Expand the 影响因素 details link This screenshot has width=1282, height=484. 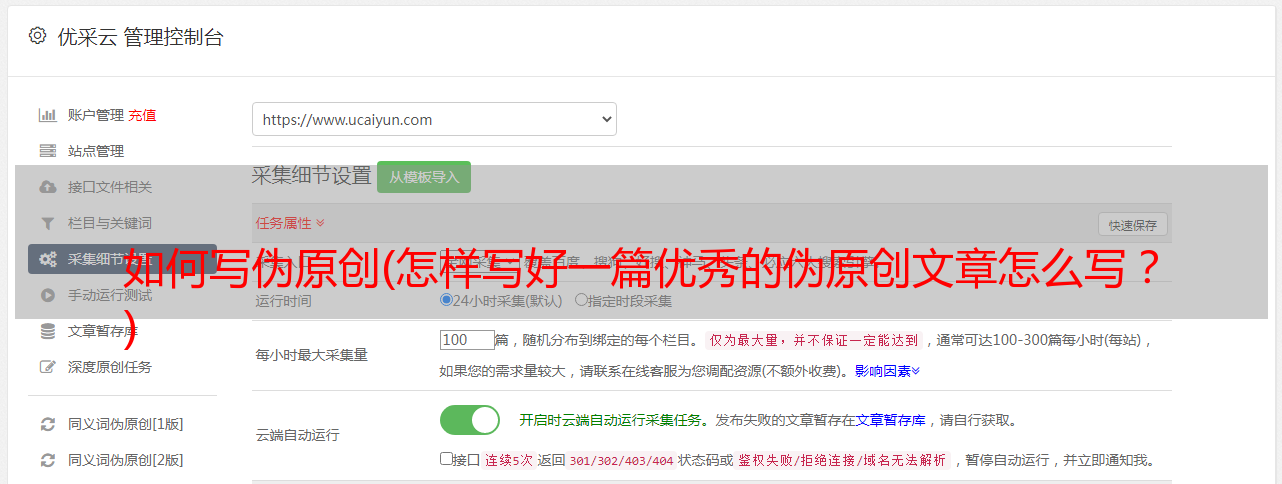[x=887, y=371]
